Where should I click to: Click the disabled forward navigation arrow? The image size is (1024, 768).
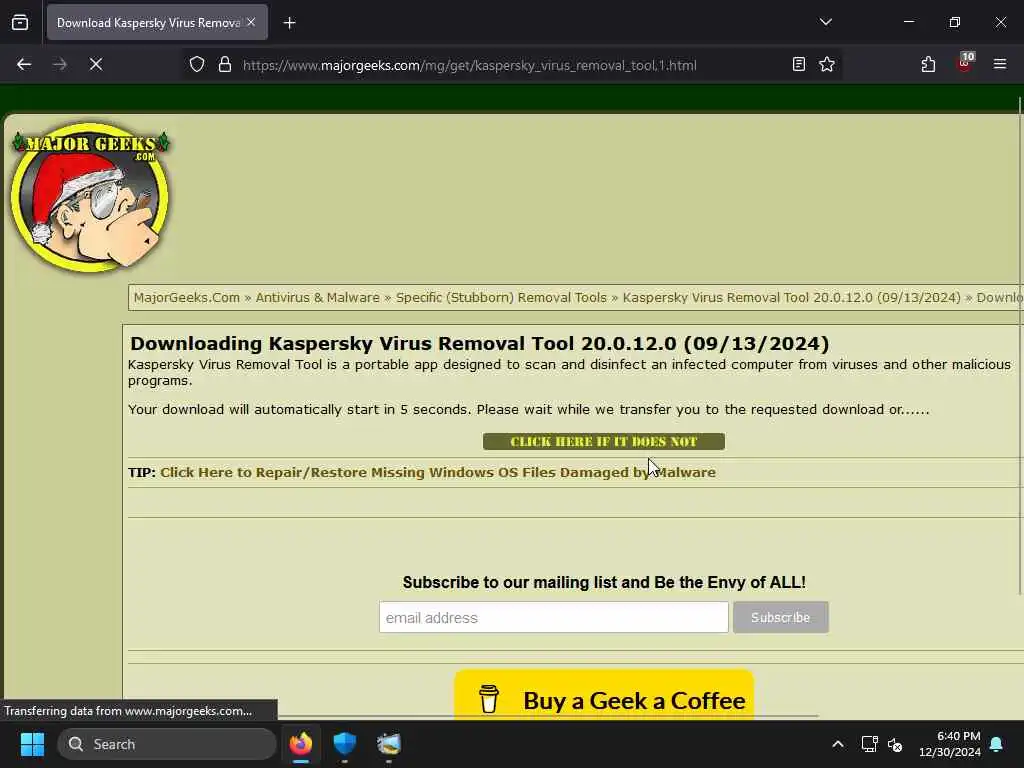coord(59,64)
